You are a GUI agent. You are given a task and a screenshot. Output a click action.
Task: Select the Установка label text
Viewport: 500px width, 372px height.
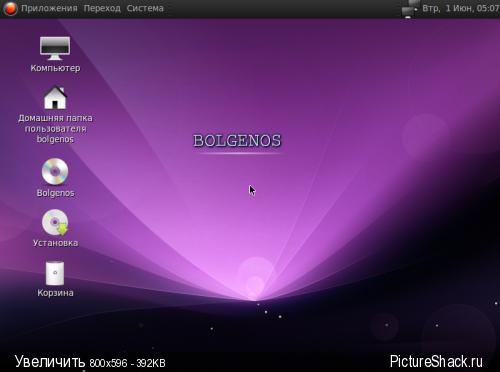(x=55, y=243)
